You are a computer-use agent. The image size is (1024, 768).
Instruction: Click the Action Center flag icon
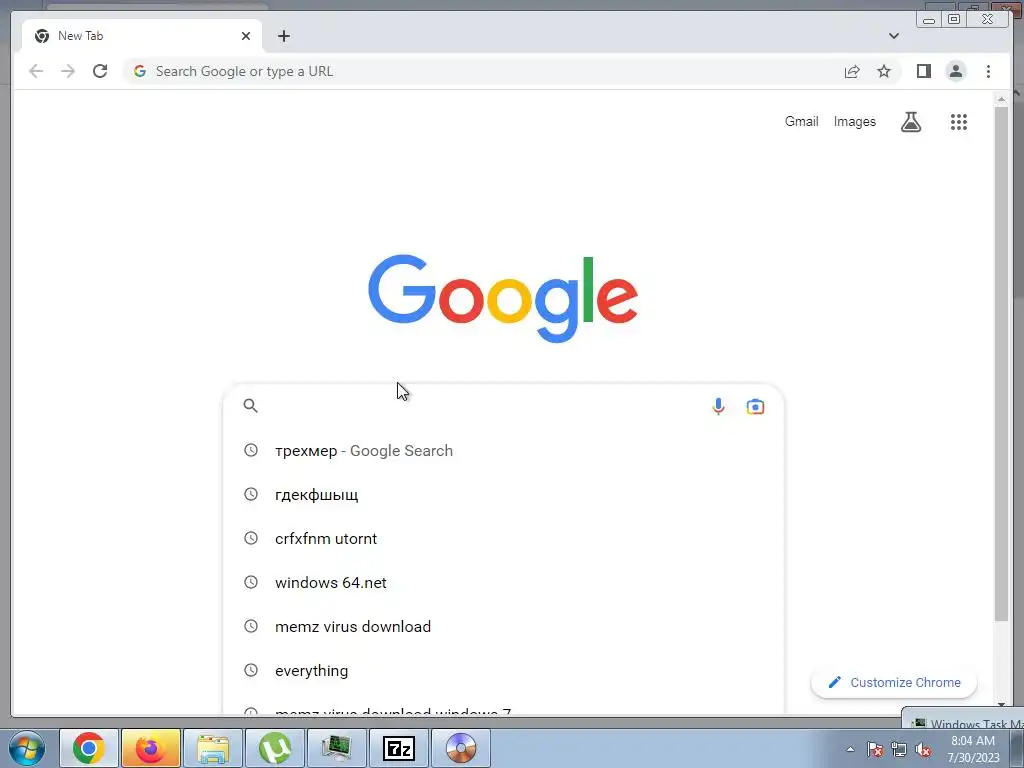point(875,749)
